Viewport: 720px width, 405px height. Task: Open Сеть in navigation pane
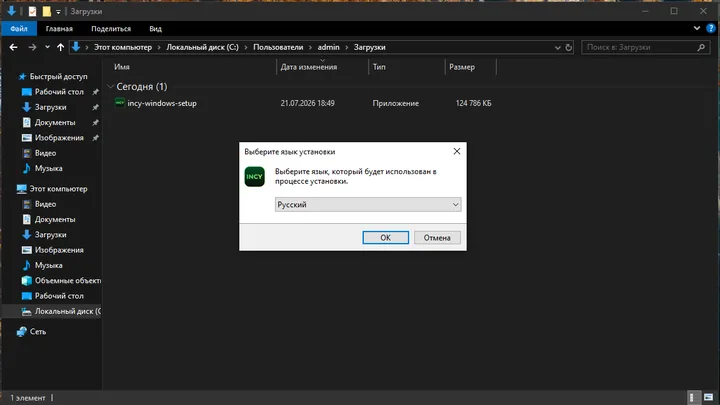click(38, 332)
